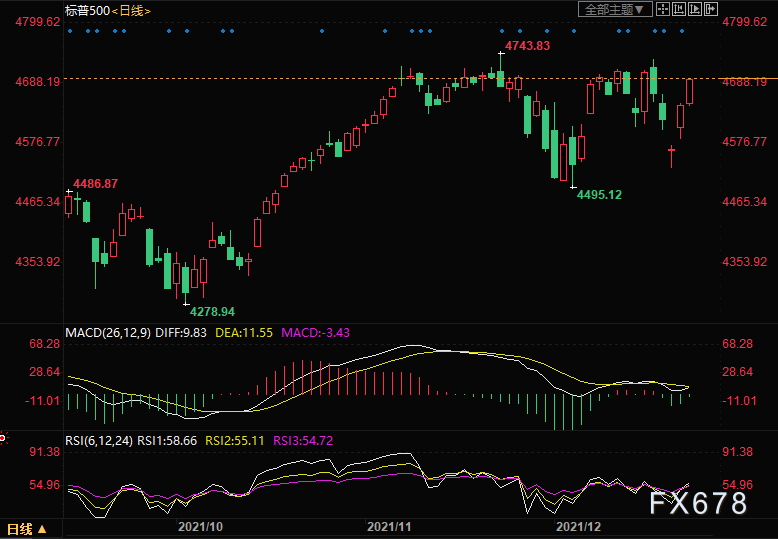Image resolution: width=778 pixels, height=539 pixels.
Task: Select the candlestick at the 4278.94 low
Action: point(186,283)
